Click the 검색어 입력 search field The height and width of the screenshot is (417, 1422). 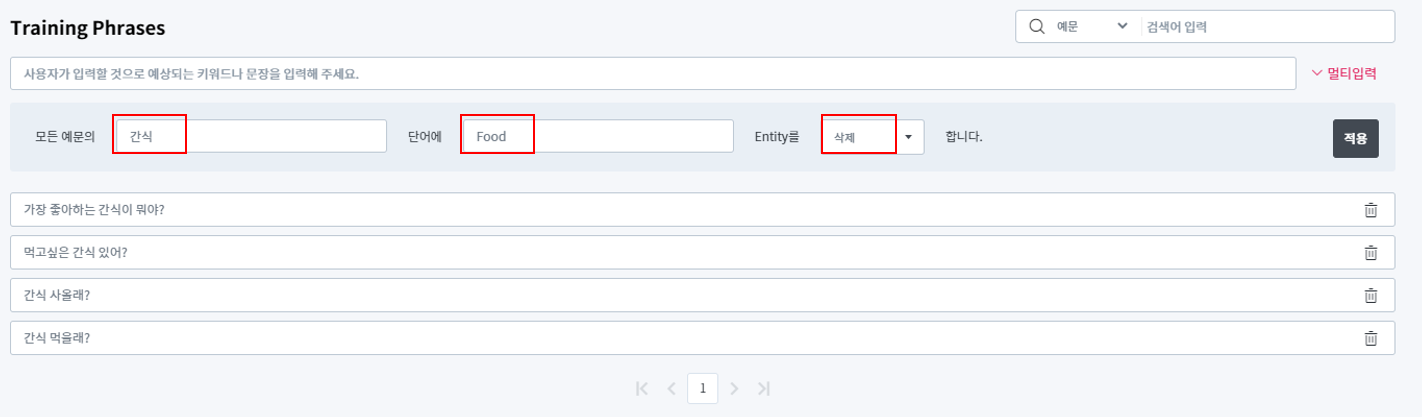click(x=1265, y=27)
